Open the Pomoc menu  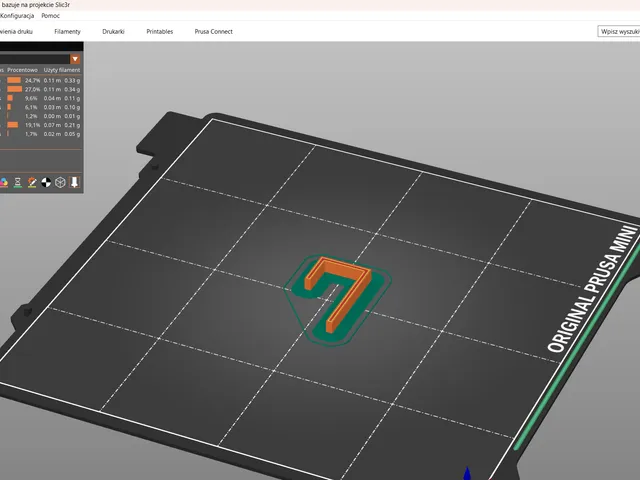pyautogui.click(x=51, y=16)
